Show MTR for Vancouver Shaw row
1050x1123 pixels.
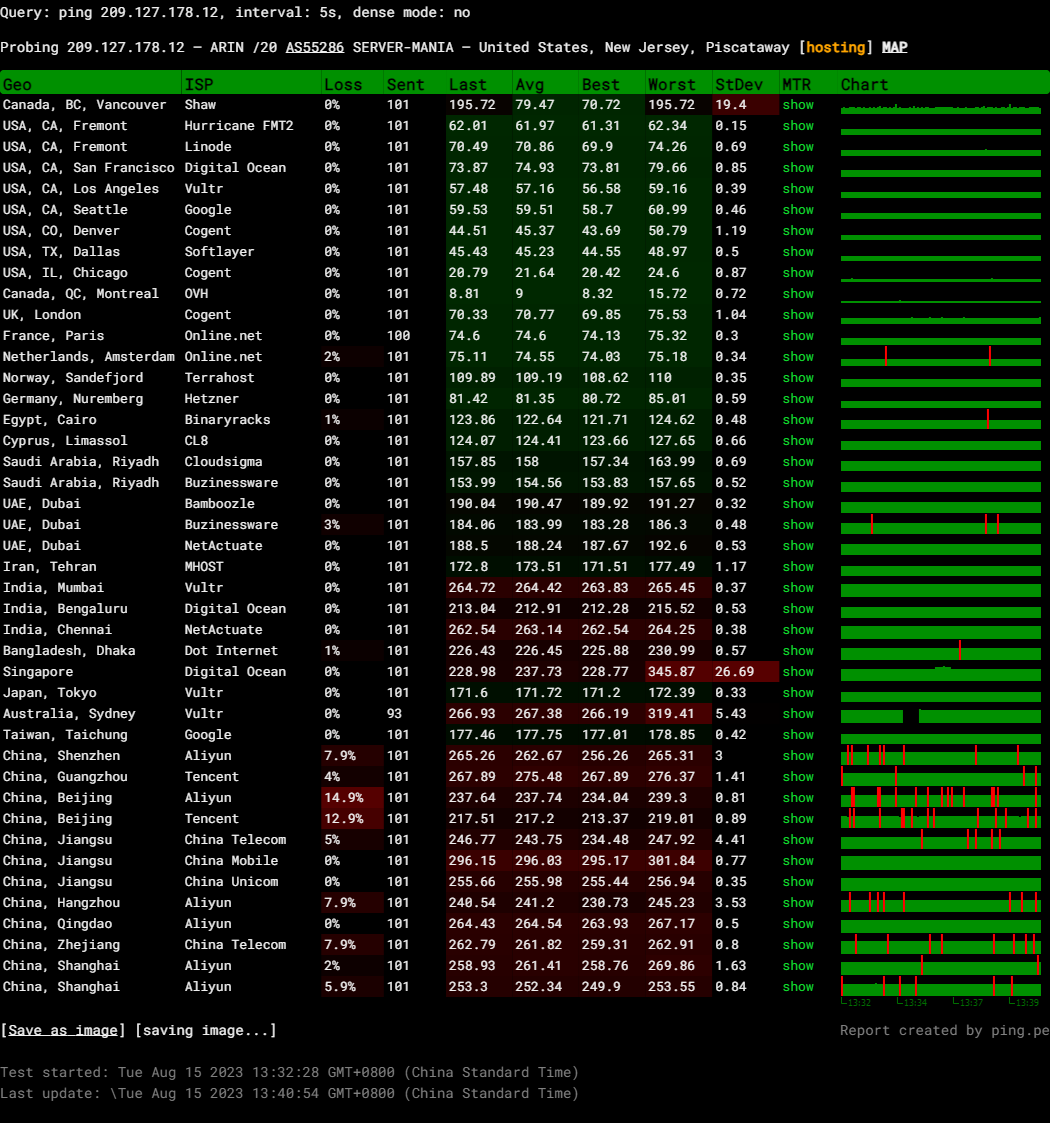point(798,105)
